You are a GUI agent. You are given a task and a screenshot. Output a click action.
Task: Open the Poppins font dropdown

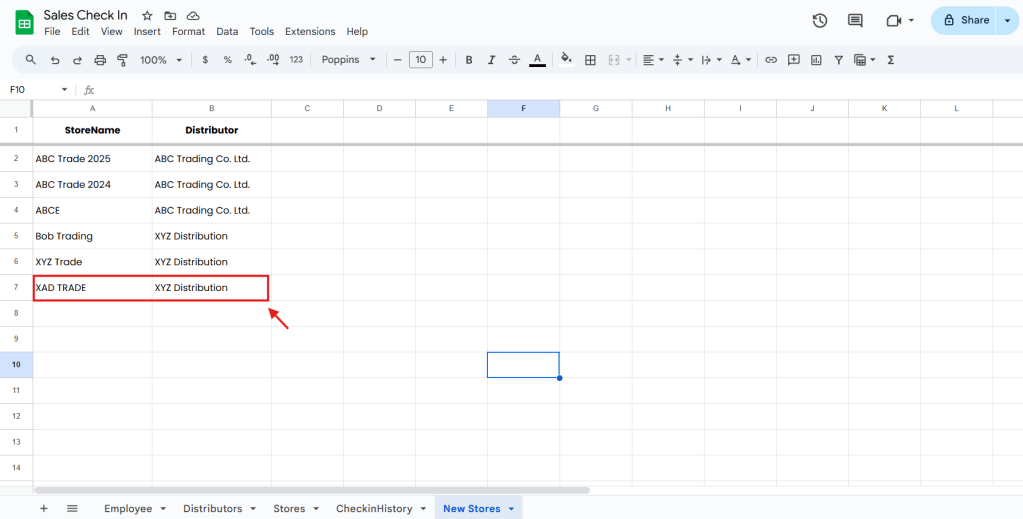(x=348, y=60)
